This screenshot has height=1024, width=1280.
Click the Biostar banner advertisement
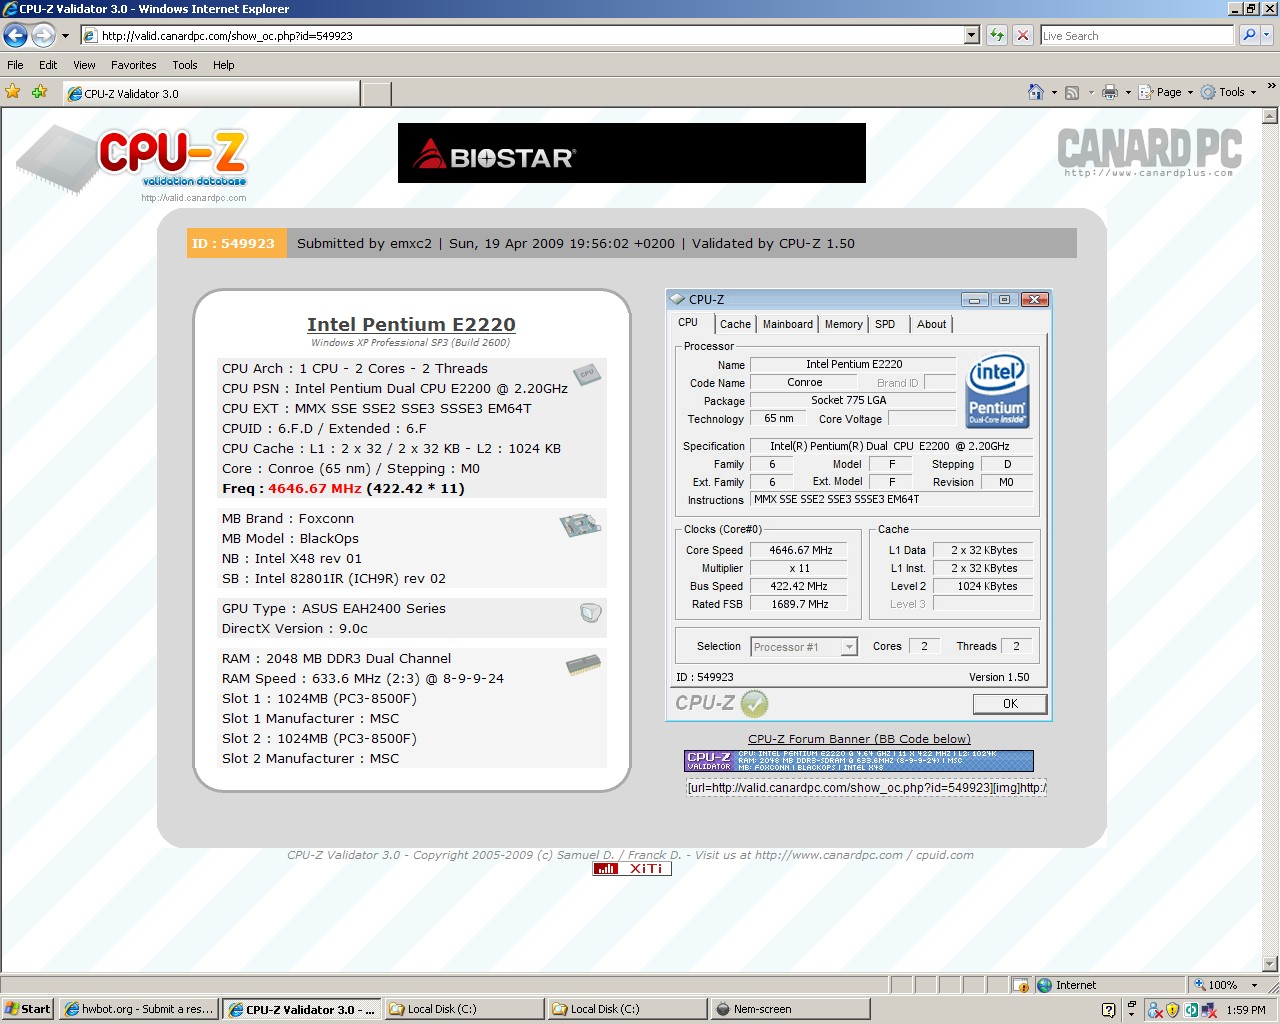pos(631,153)
